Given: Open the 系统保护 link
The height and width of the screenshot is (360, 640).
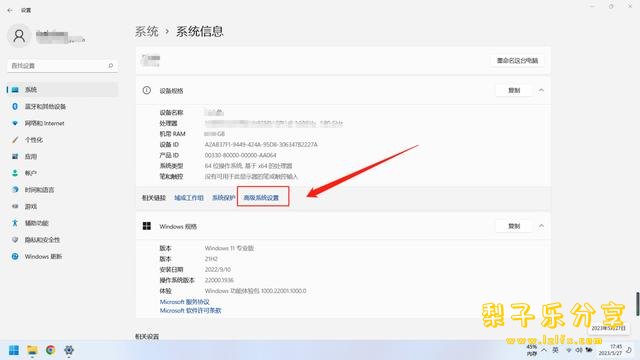Looking at the screenshot, I should pyautogui.click(x=223, y=198).
